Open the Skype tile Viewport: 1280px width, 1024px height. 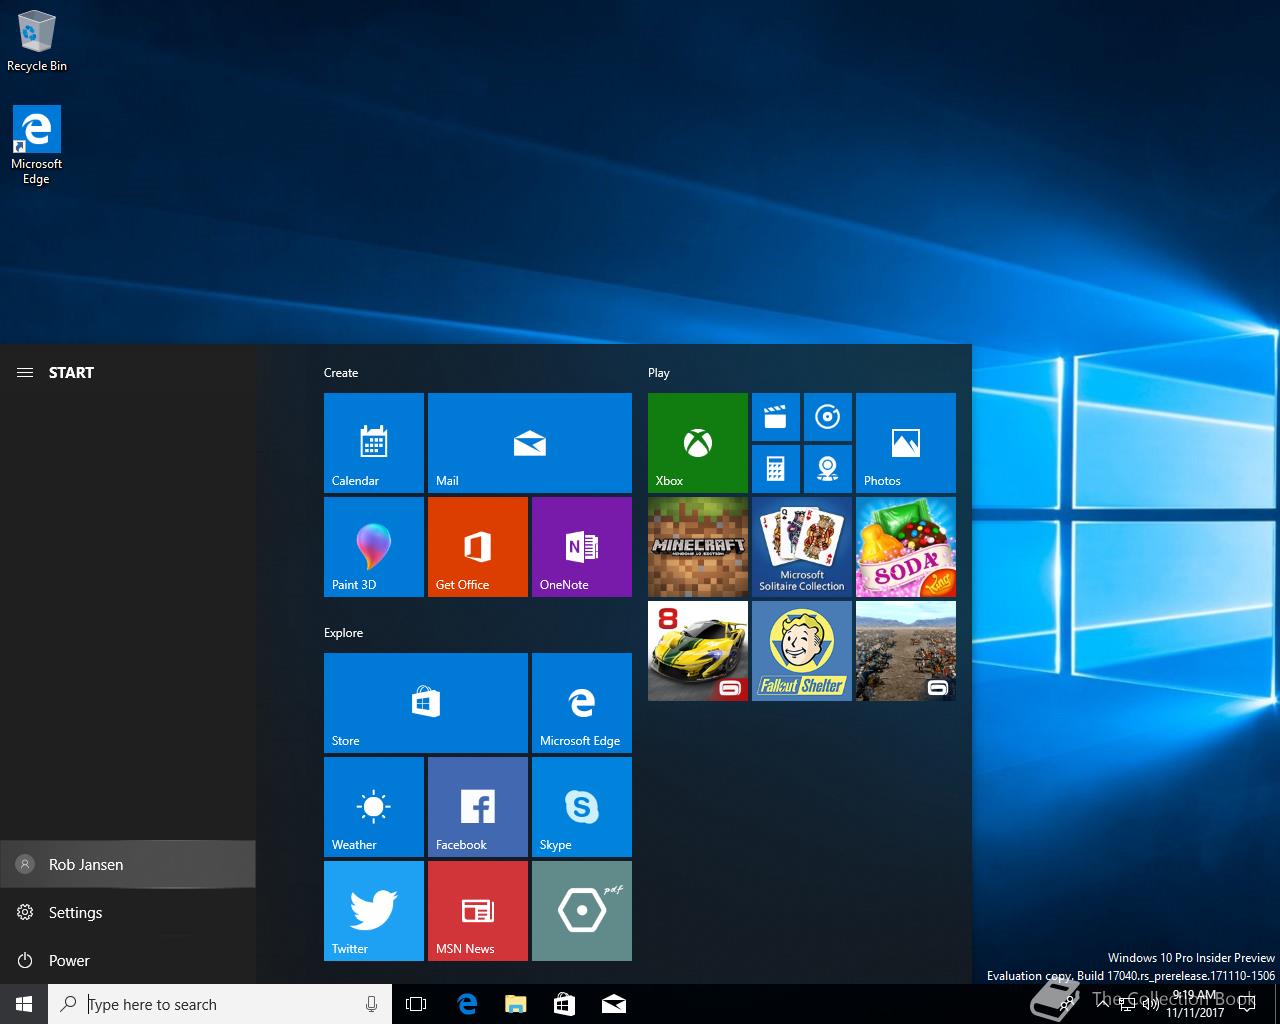click(x=582, y=807)
